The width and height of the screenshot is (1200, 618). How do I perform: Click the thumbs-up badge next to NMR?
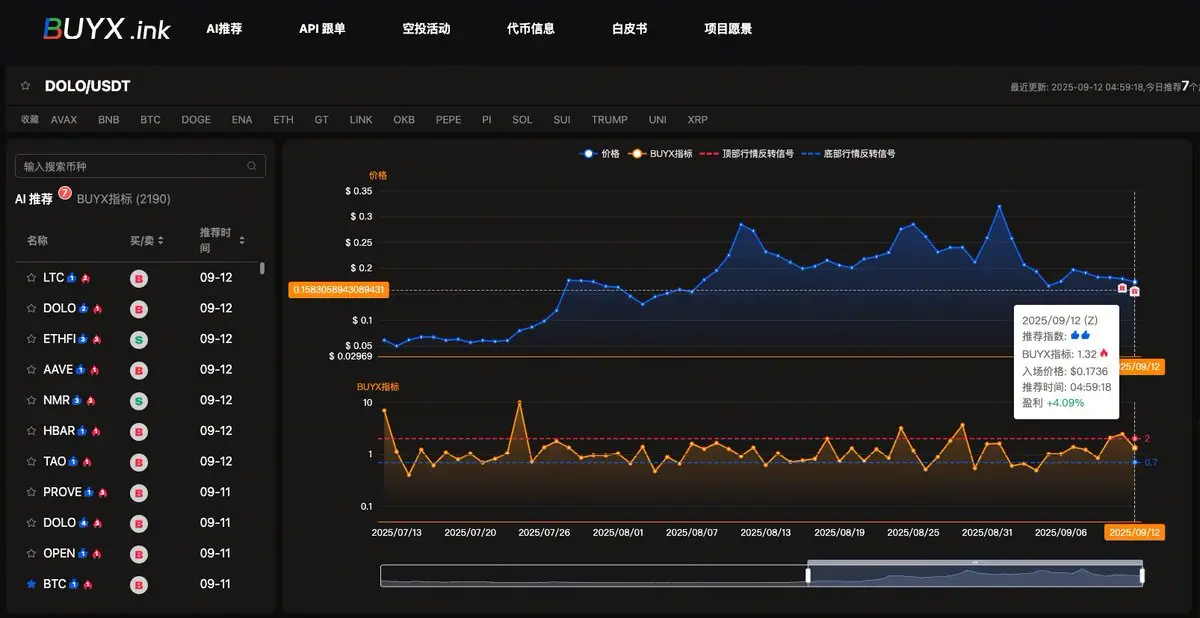[x=77, y=401]
